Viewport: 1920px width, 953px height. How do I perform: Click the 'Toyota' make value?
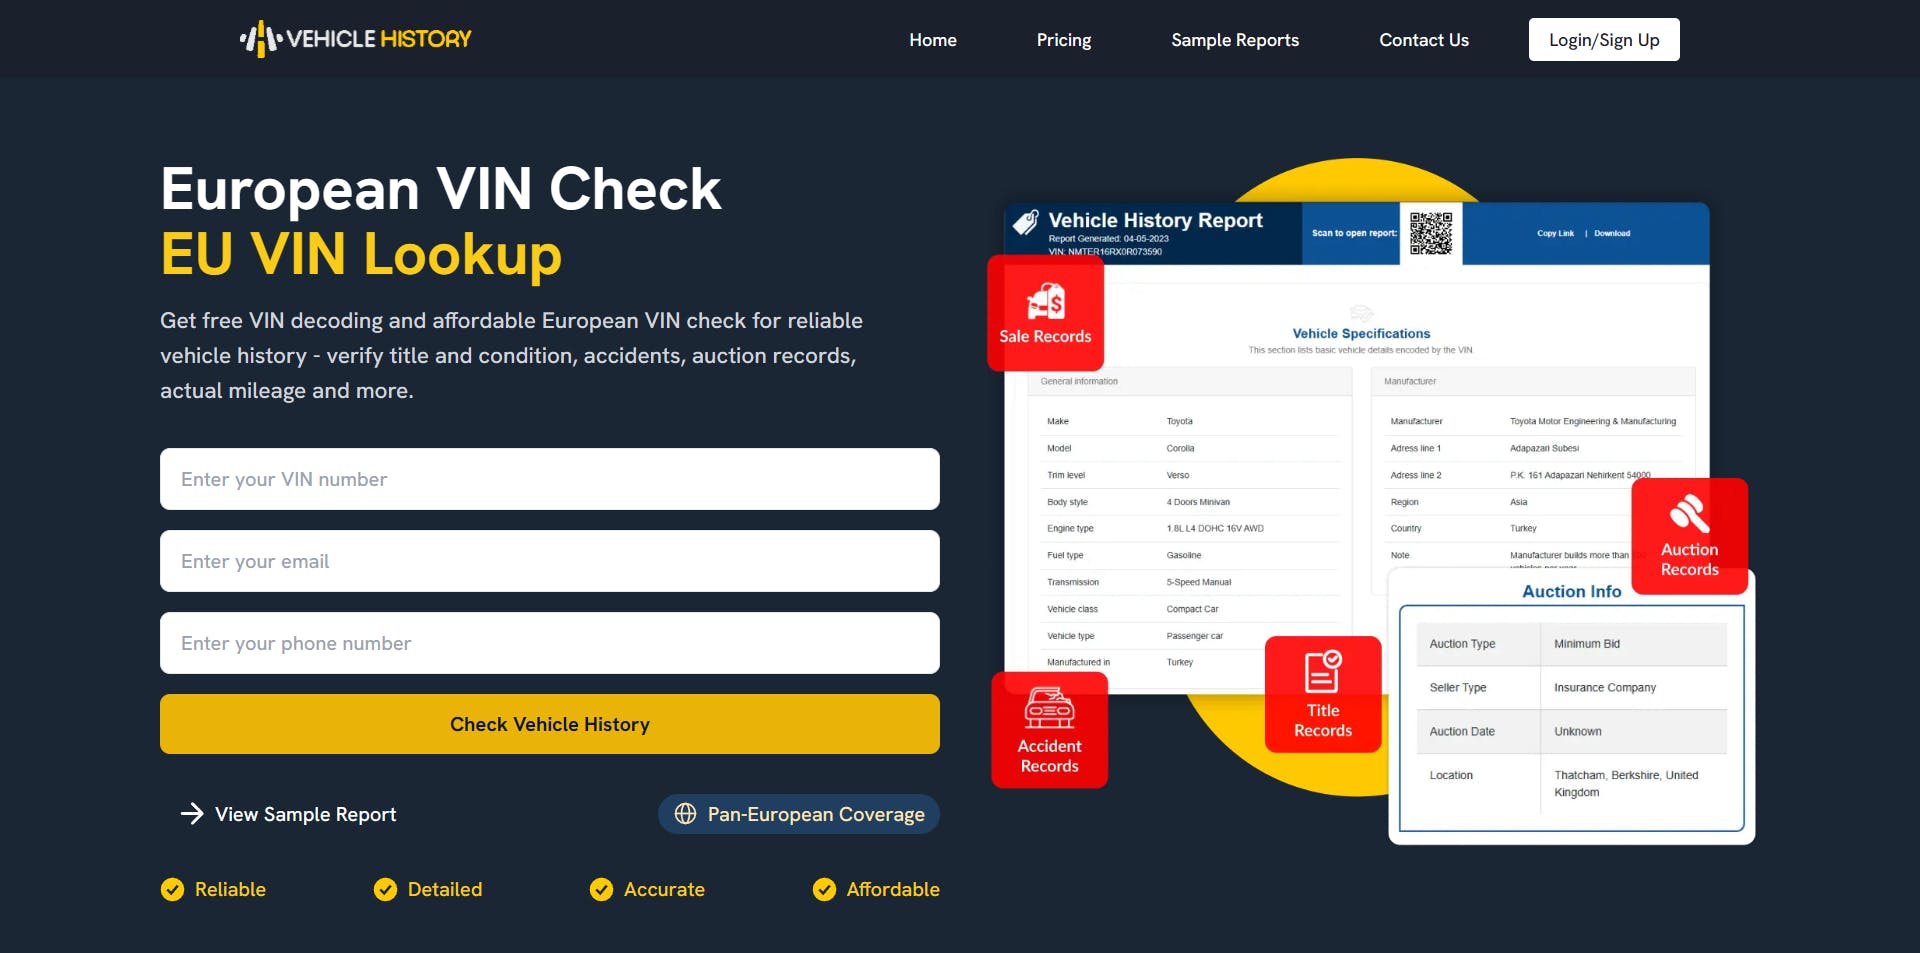click(1179, 422)
